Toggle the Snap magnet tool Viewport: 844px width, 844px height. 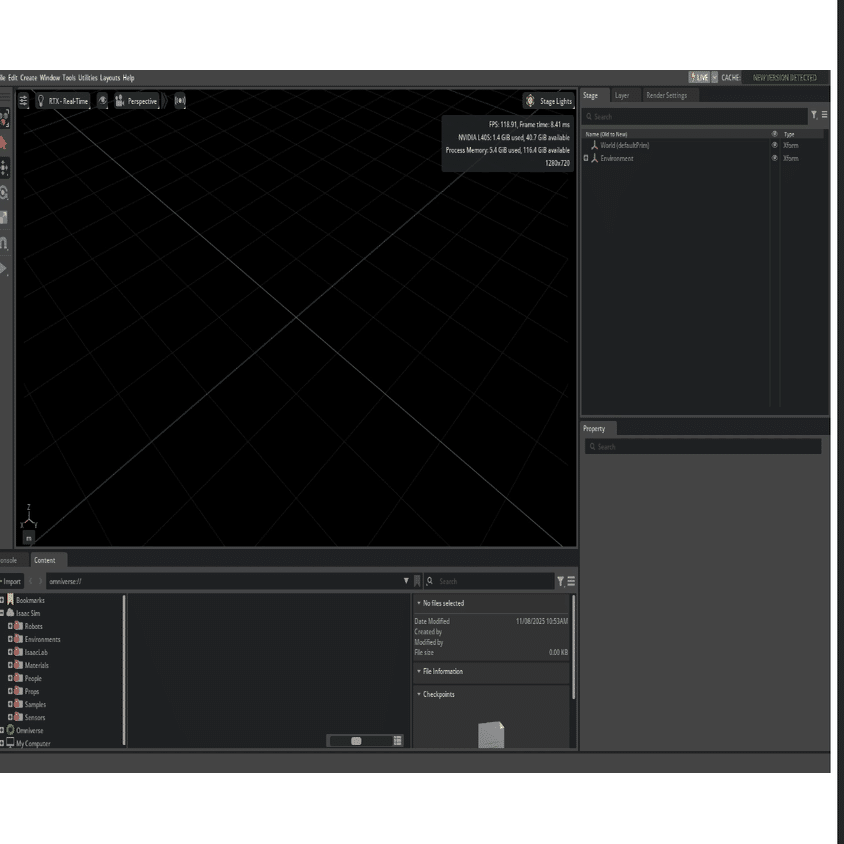pyautogui.click(x=4, y=243)
